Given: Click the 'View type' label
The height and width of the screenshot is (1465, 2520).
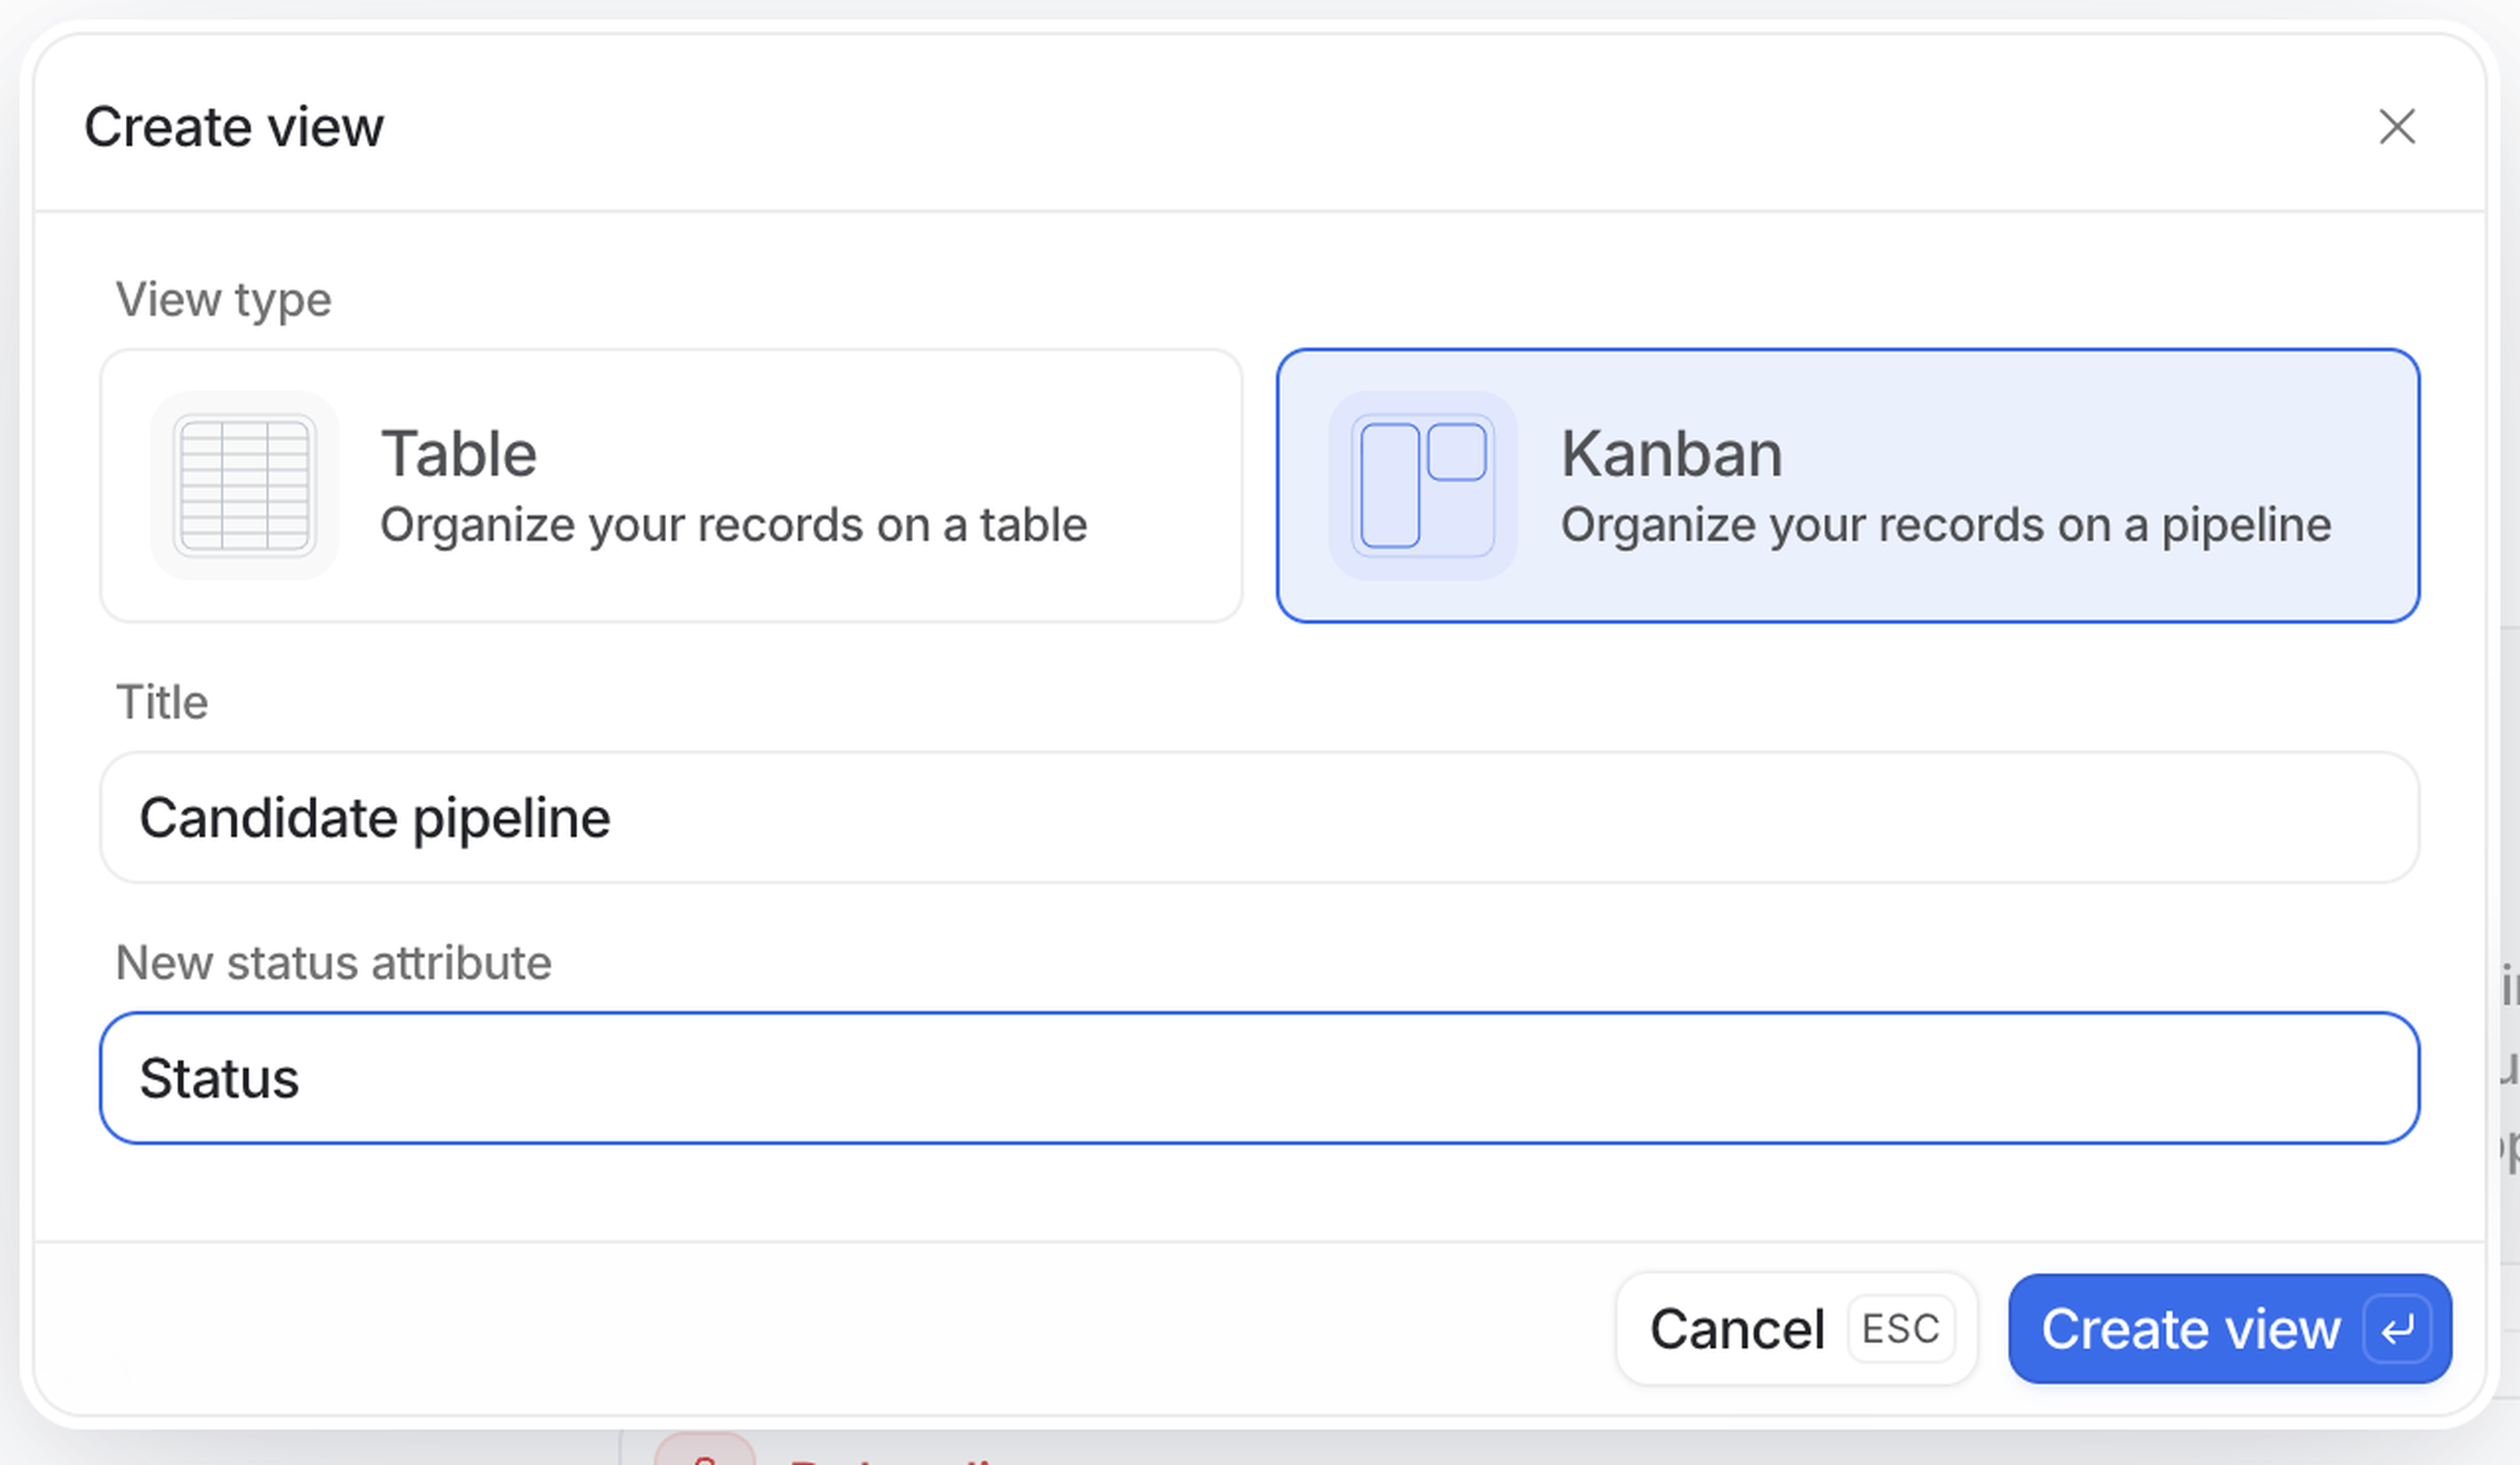Looking at the screenshot, I should coord(223,300).
